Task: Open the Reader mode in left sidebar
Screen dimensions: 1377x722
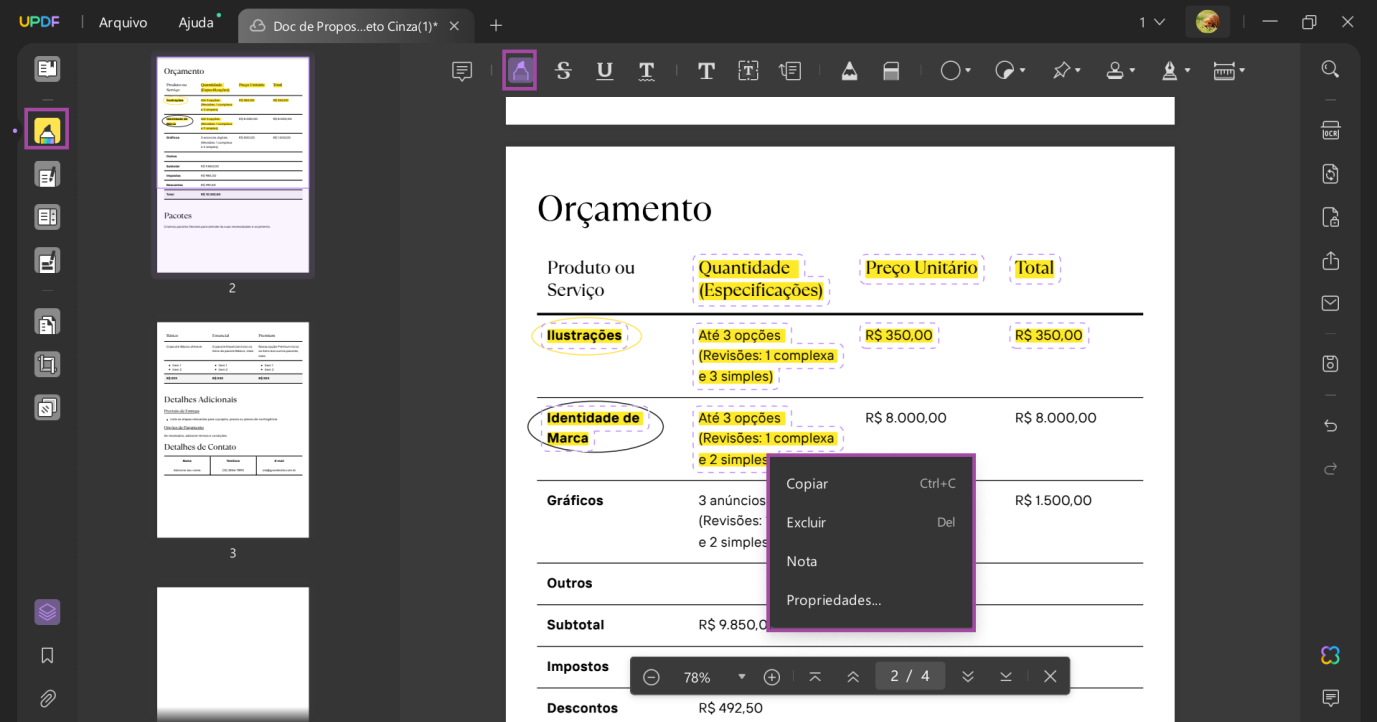Action: pos(47,69)
